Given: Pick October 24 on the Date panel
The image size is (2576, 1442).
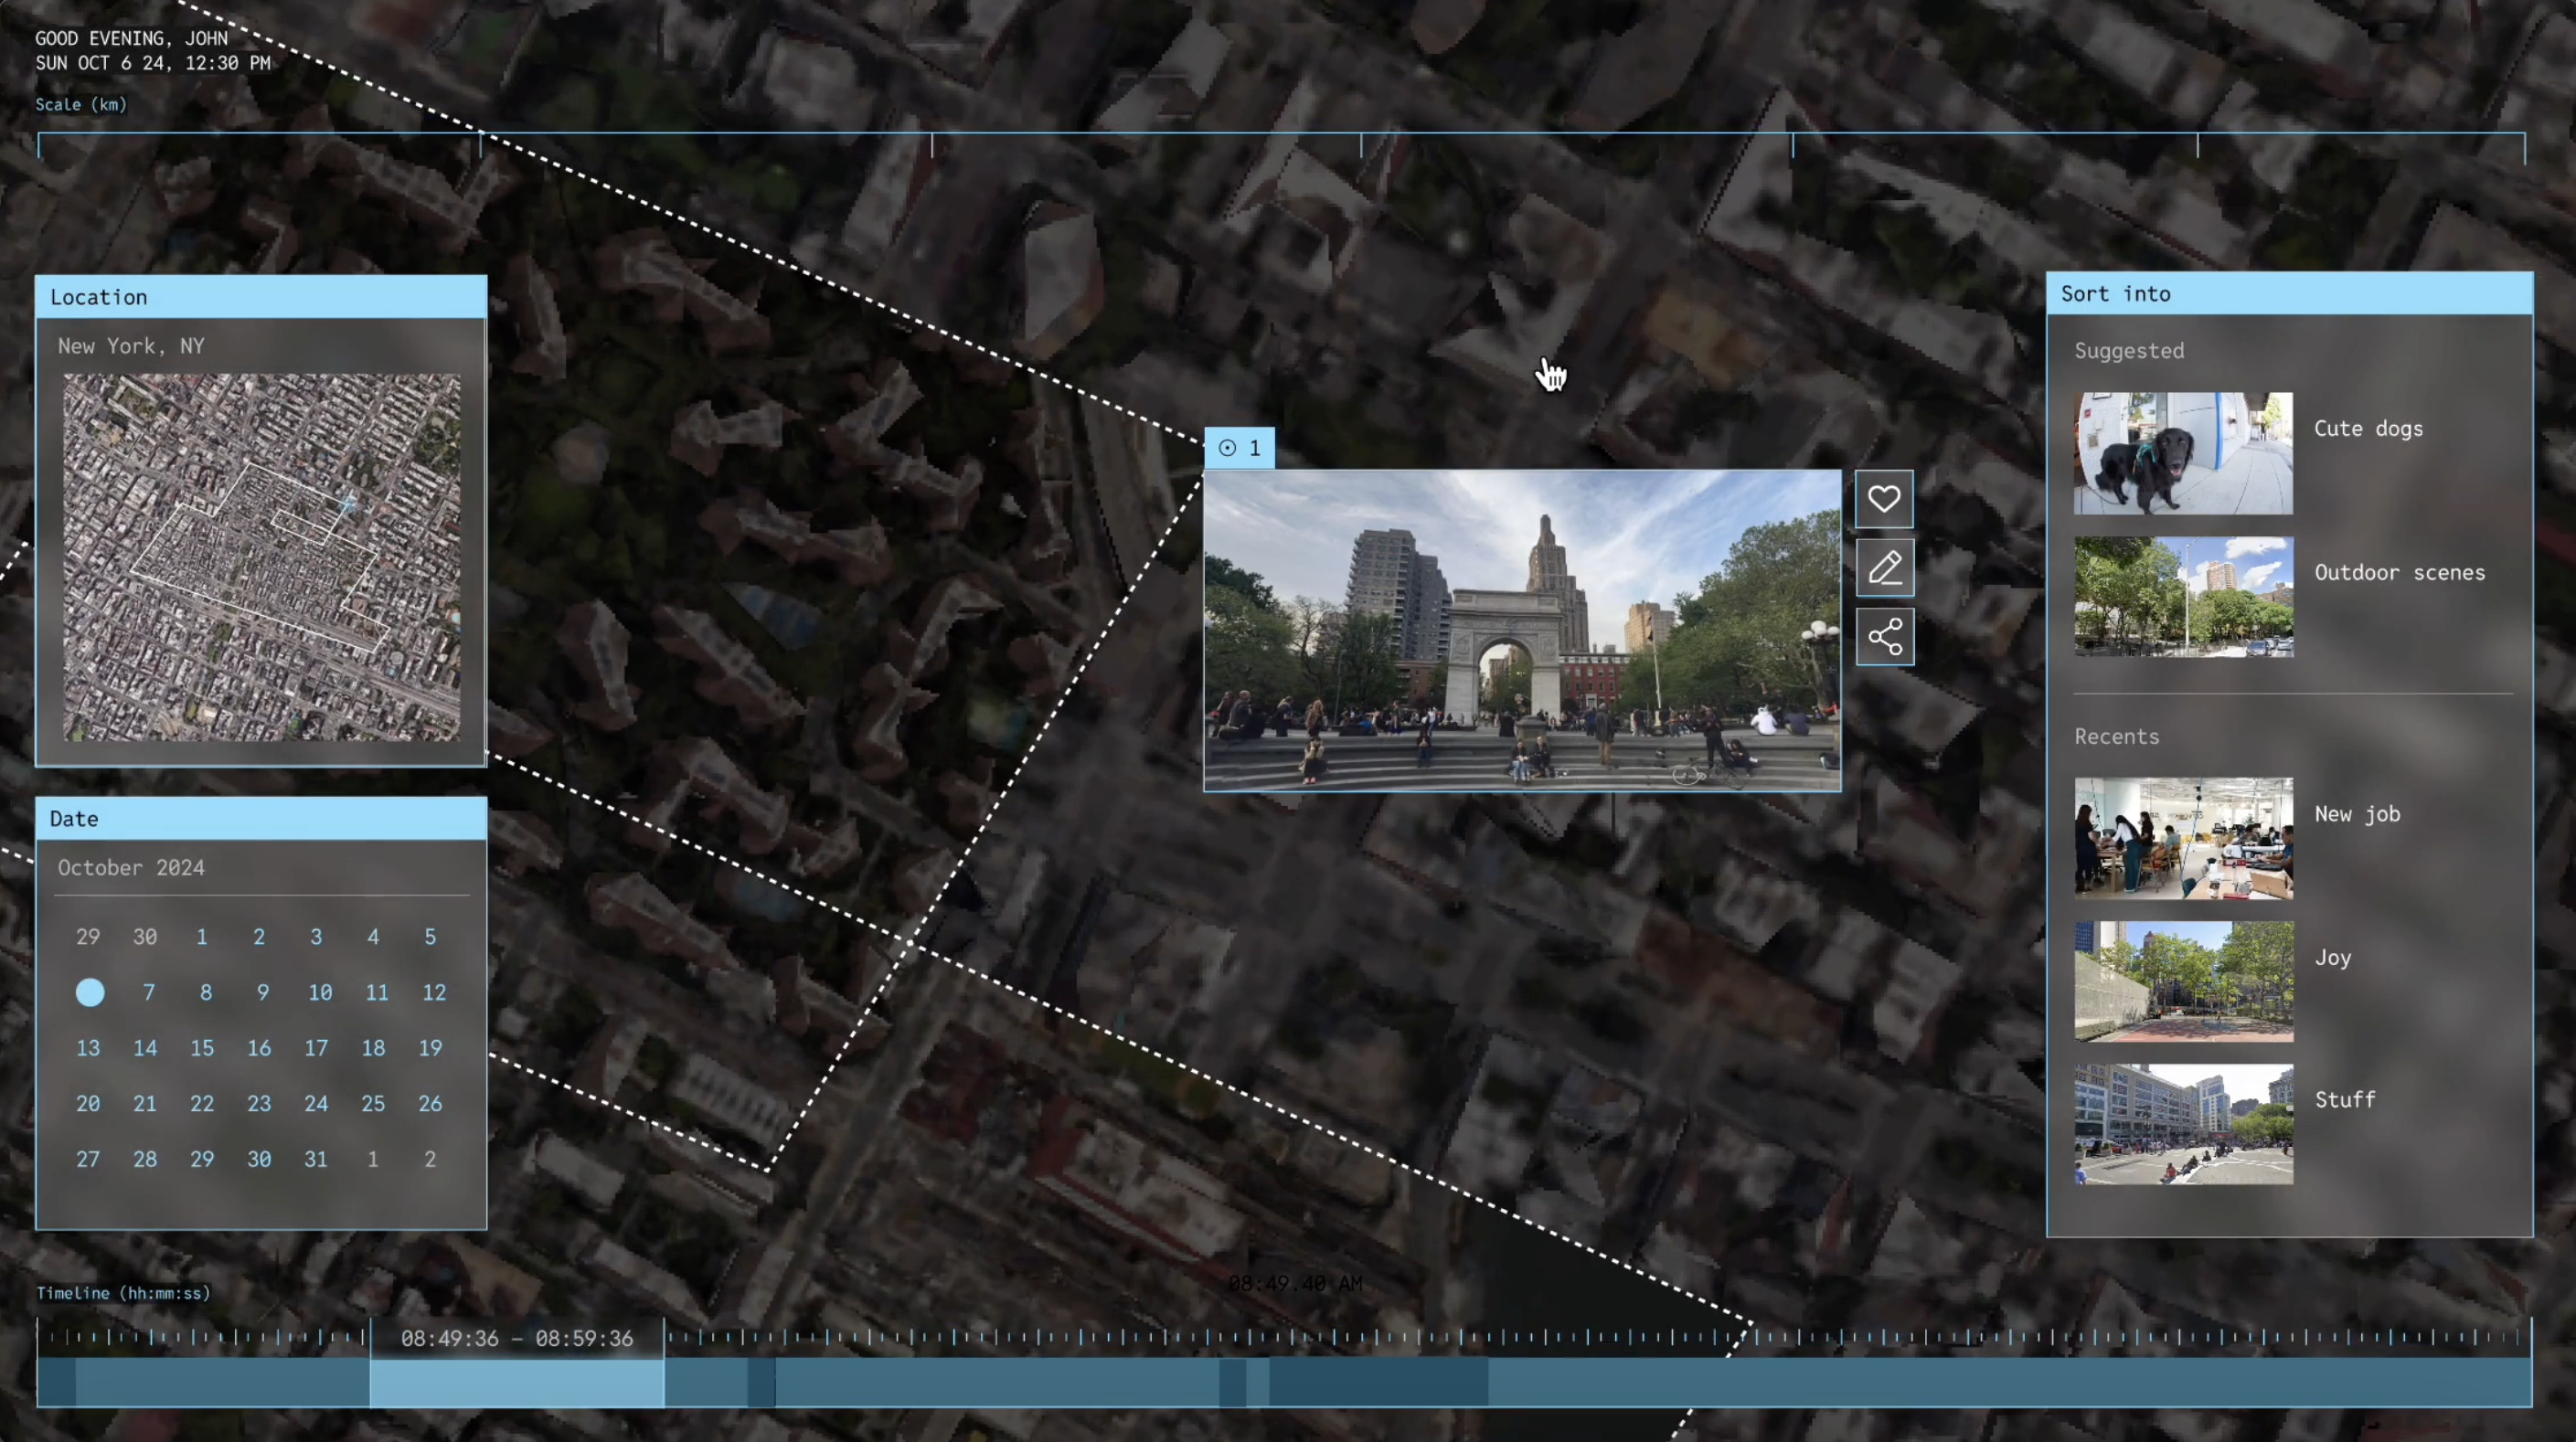Looking at the screenshot, I should [316, 1103].
